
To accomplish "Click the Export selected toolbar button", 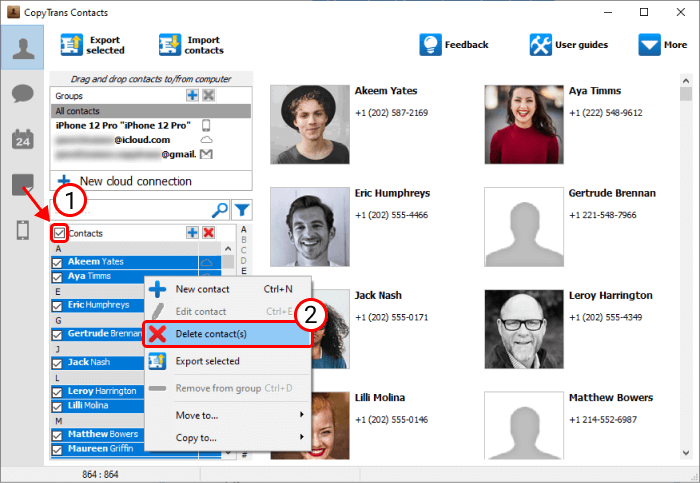I will coord(93,45).
